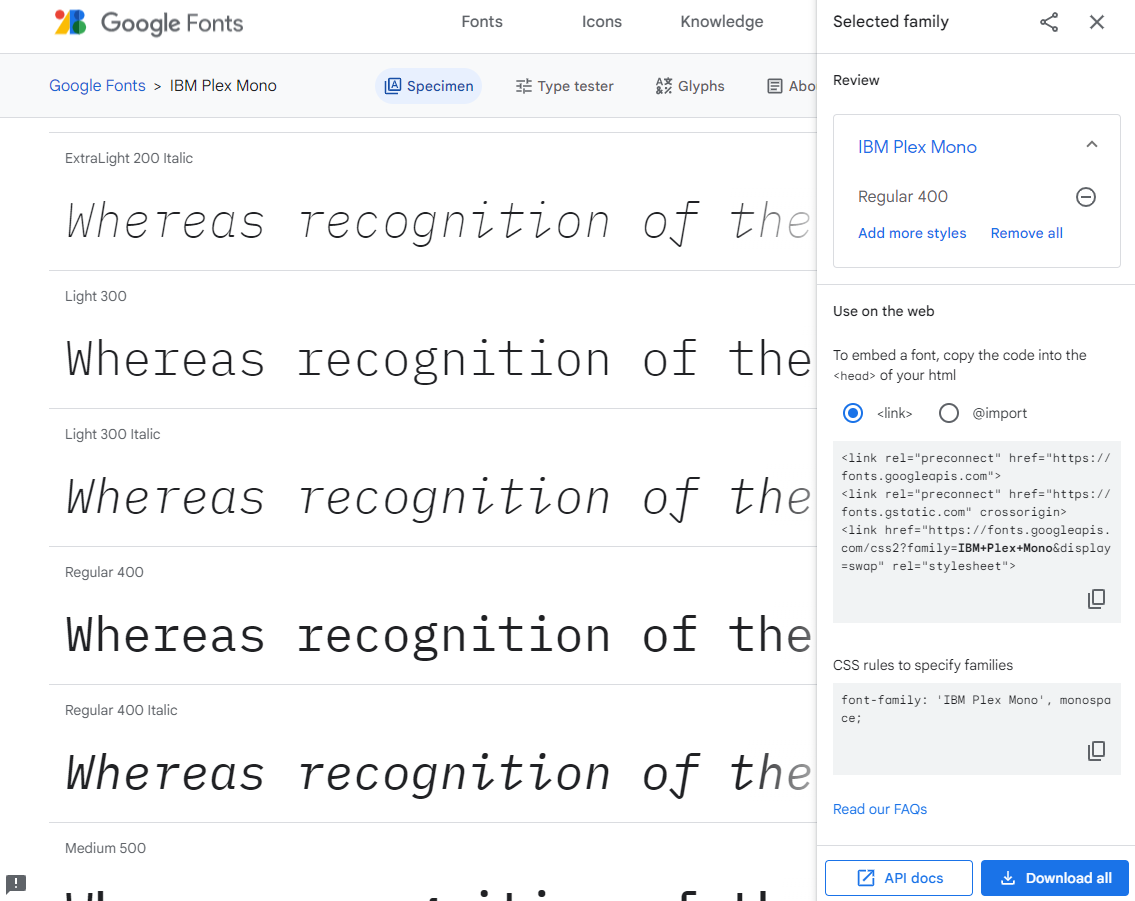Click the CSS rules to specify families text
This screenshot has width=1135, height=901.
coord(923,665)
